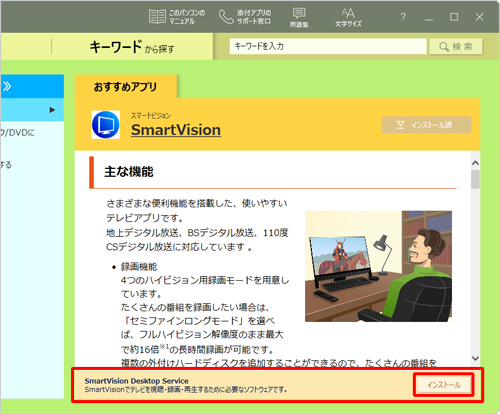
Task: Click the SmartVision app icon
Action: coord(106,125)
